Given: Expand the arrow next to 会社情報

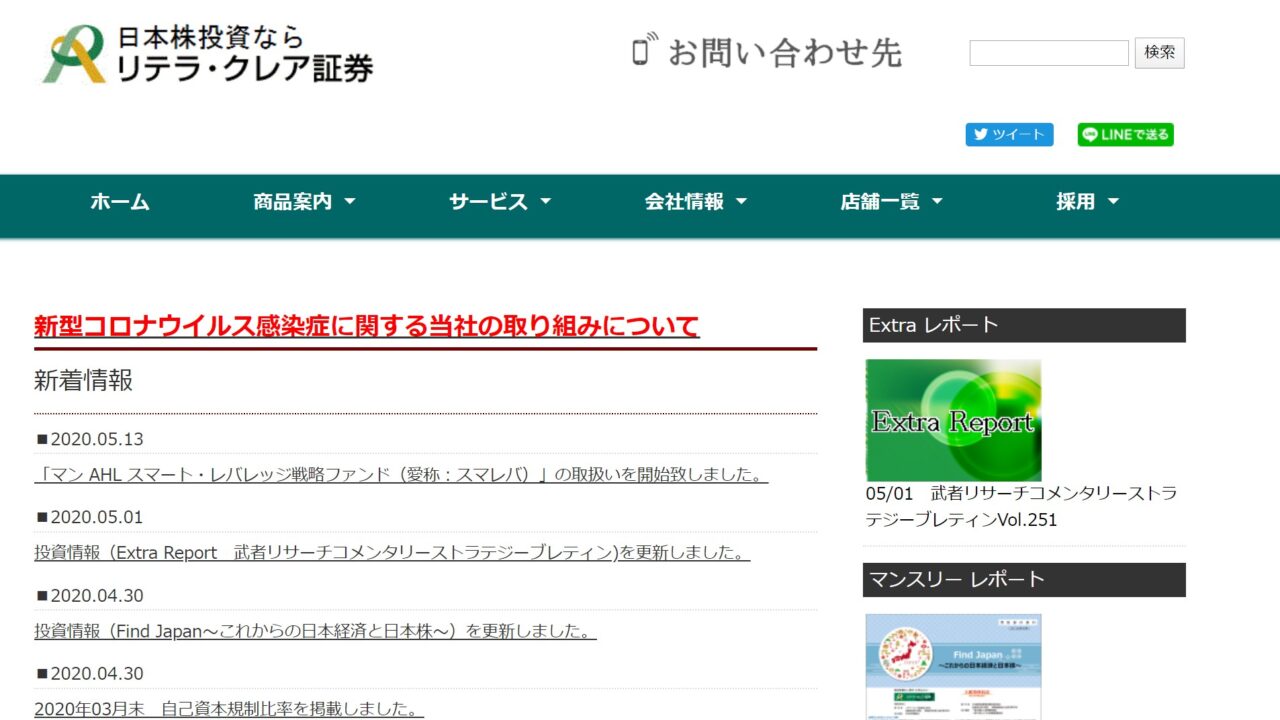Looking at the screenshot, I should (742, 202).
